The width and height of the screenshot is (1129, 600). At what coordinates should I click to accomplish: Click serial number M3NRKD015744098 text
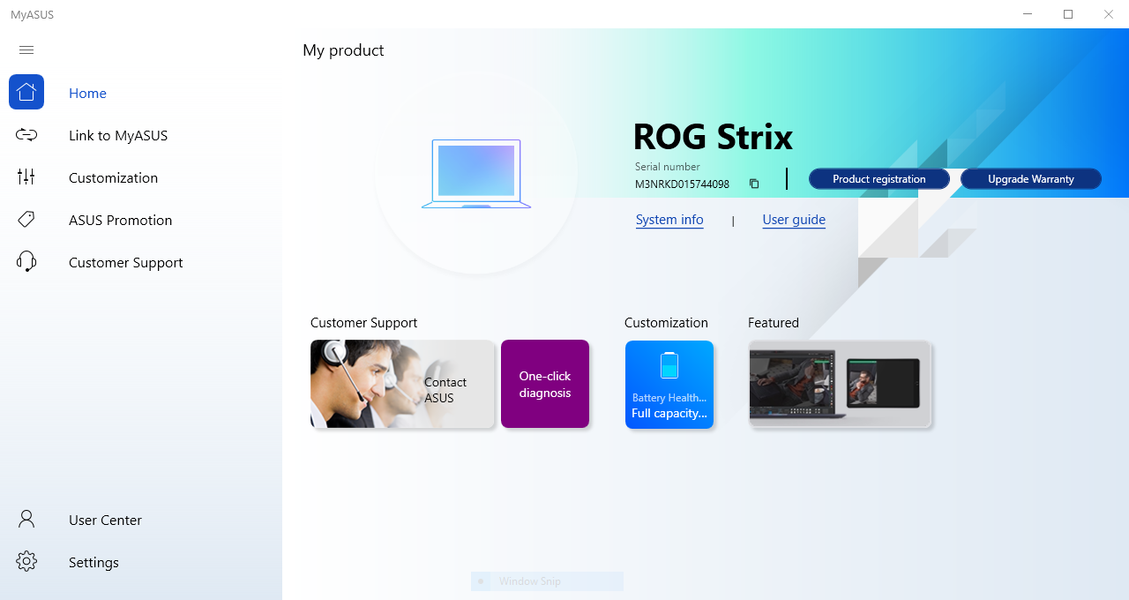click(x=682, y=184)
